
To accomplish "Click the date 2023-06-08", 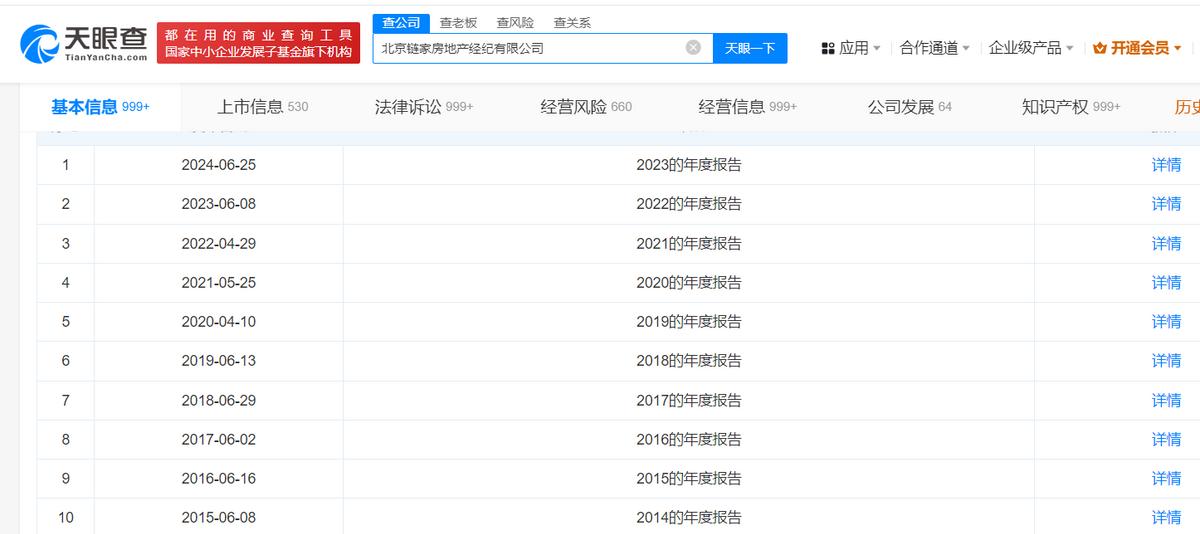I will pos(219,204).
